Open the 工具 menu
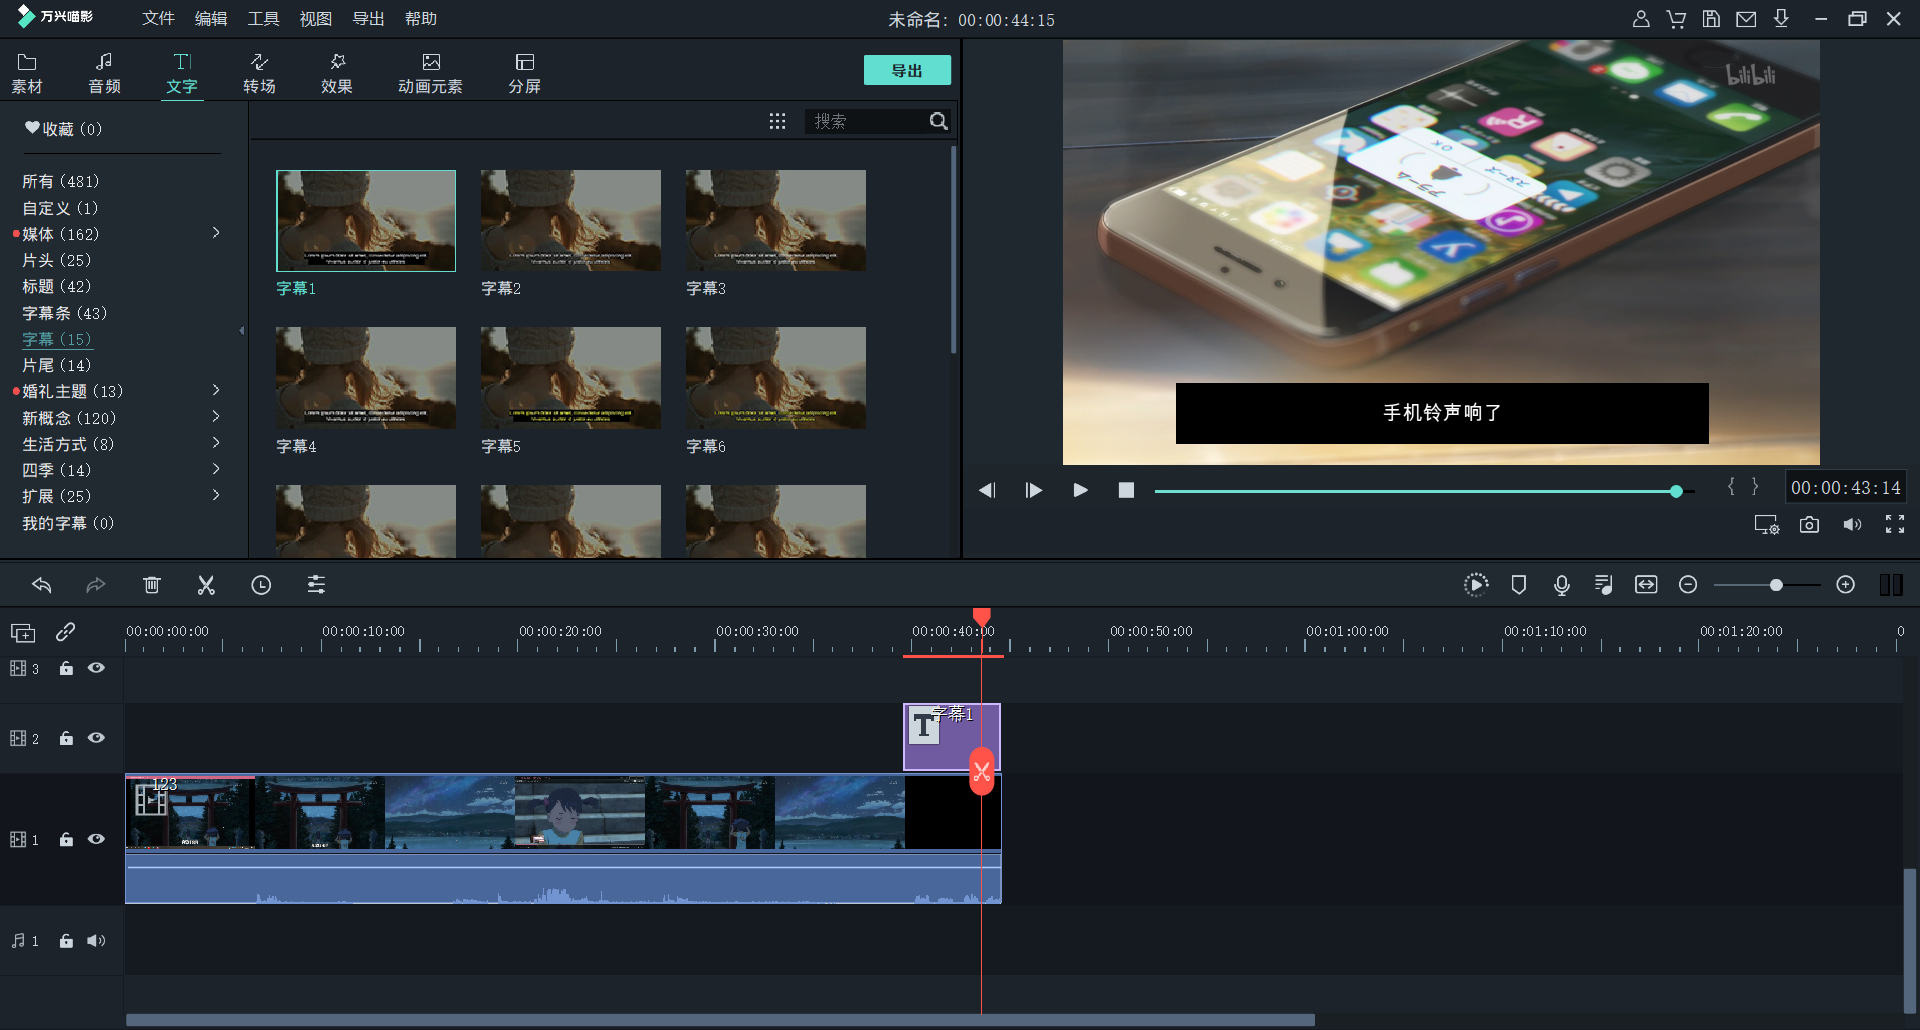This screenshot has height=1030, width=1920. pyautogui.click(x=263, y=19)
